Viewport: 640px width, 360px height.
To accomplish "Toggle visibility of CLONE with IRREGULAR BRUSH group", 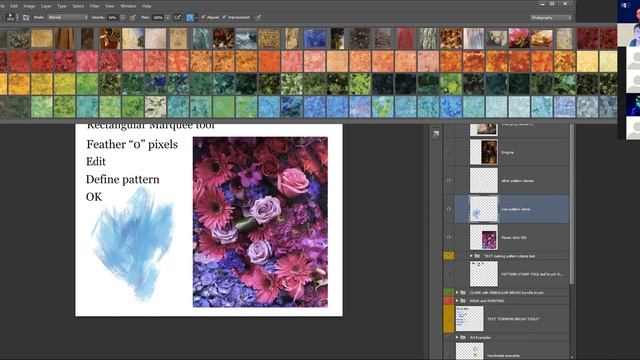I will click(x=449, y=292).
